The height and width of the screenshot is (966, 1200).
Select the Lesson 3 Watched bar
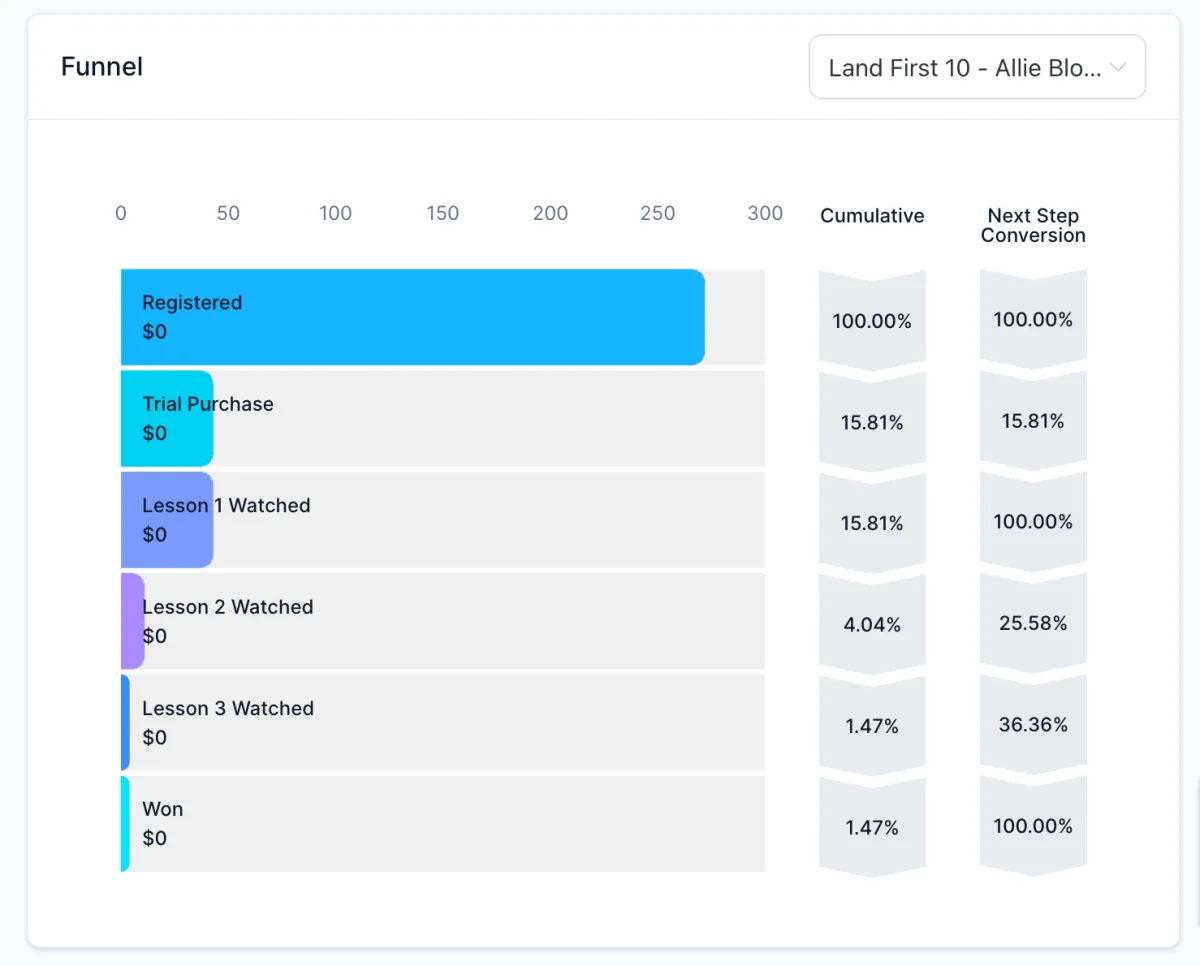125,722
